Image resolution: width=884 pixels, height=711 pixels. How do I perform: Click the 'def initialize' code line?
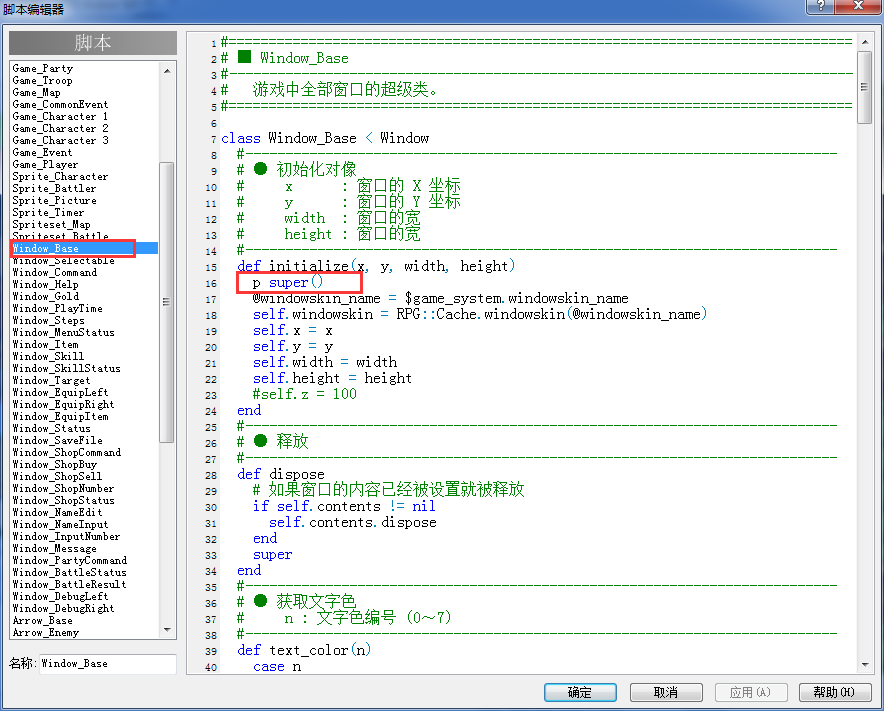376,266
